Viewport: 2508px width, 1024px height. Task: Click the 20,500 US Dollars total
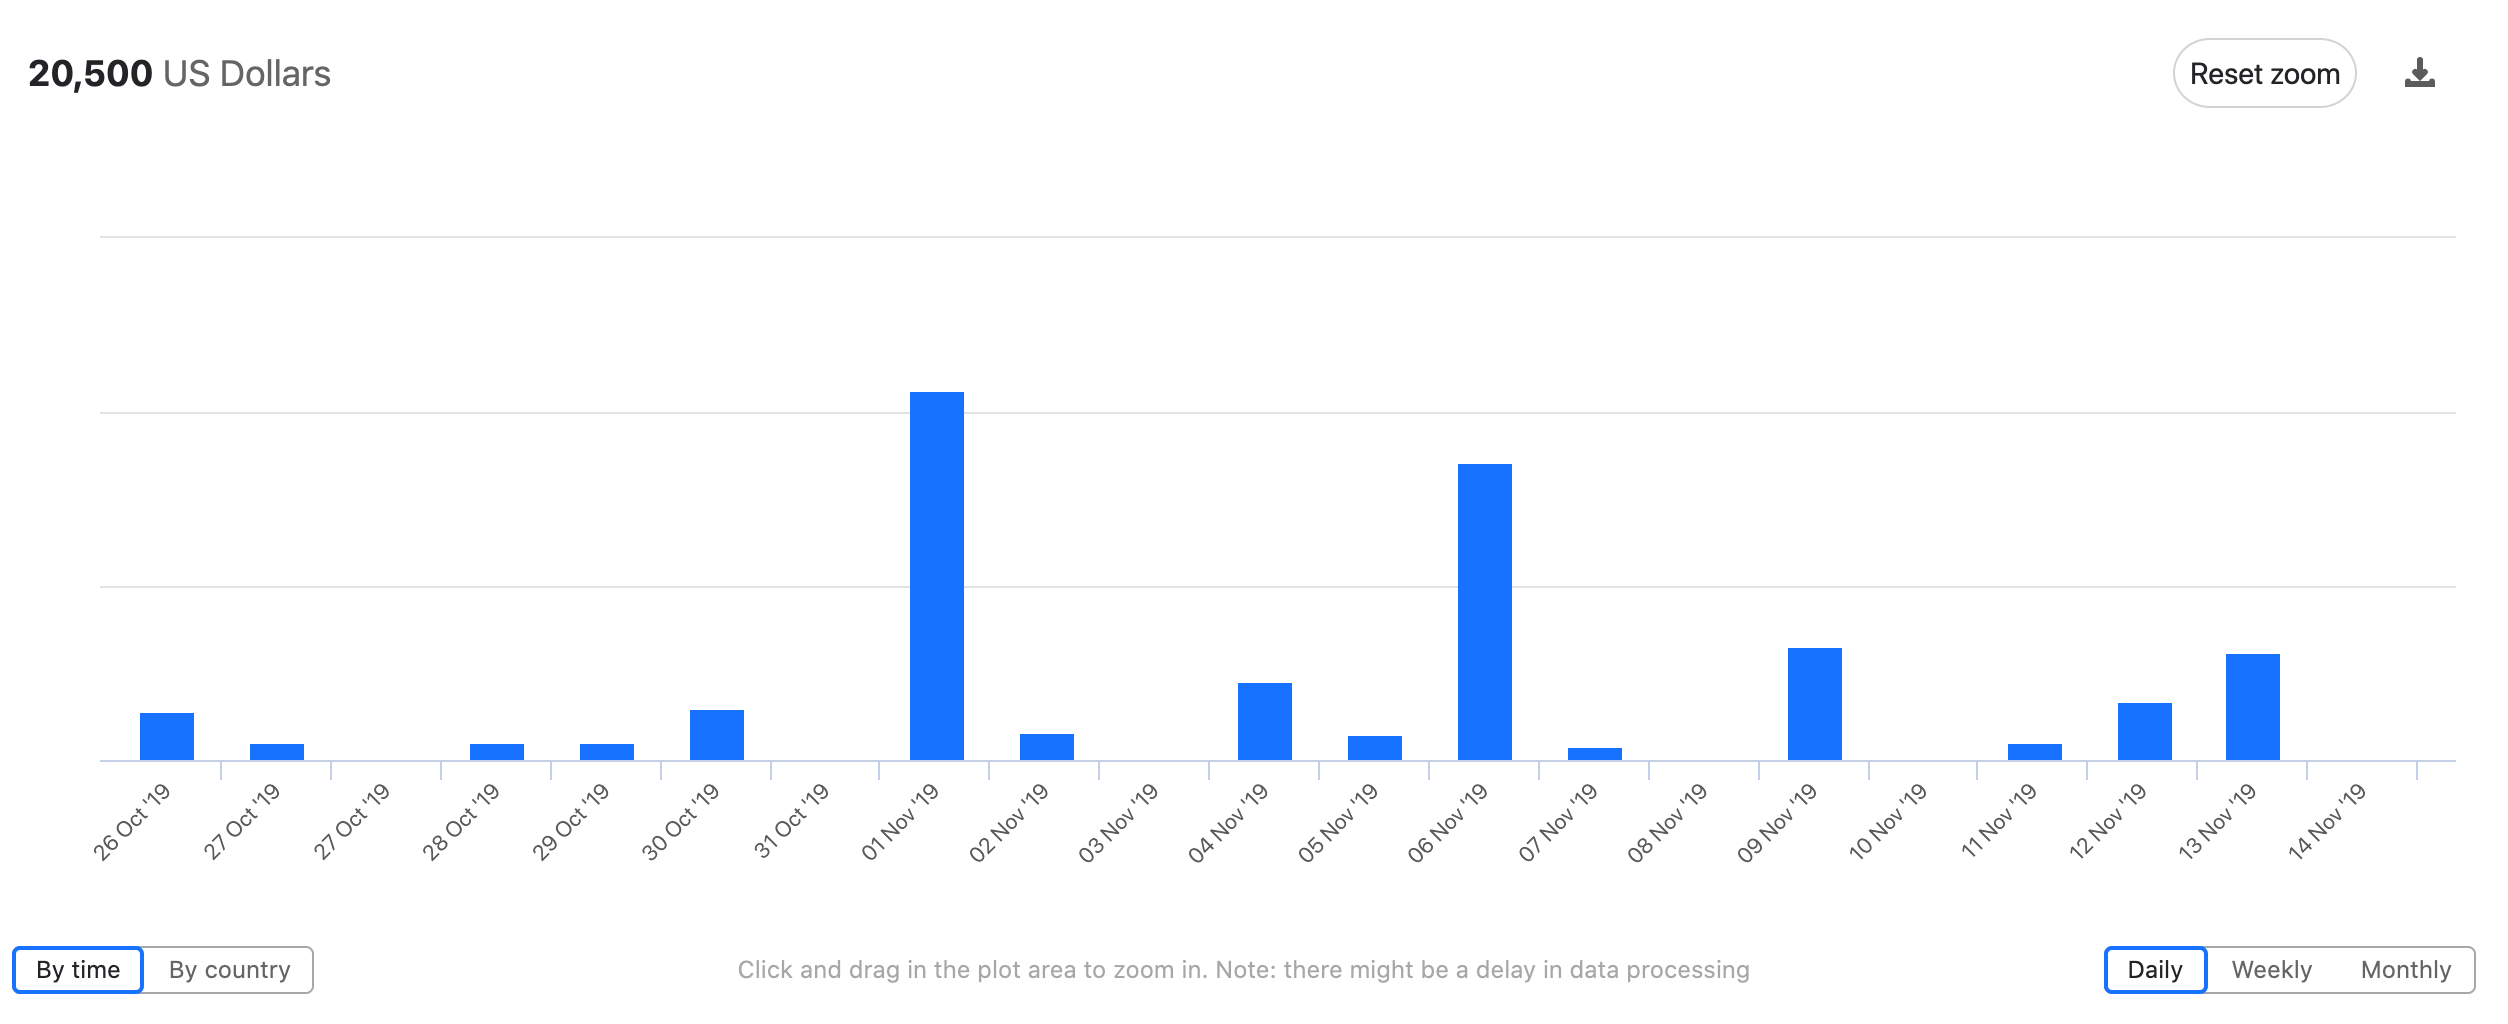(x=179, y=74)
